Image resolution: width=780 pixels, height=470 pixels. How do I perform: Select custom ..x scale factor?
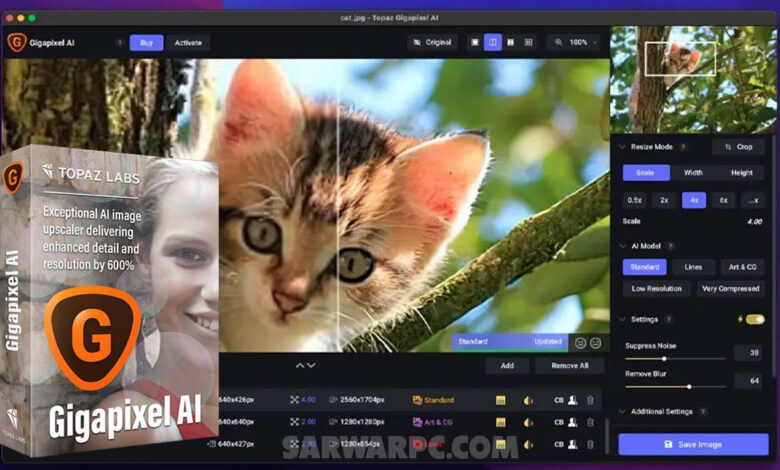[753, 200]
